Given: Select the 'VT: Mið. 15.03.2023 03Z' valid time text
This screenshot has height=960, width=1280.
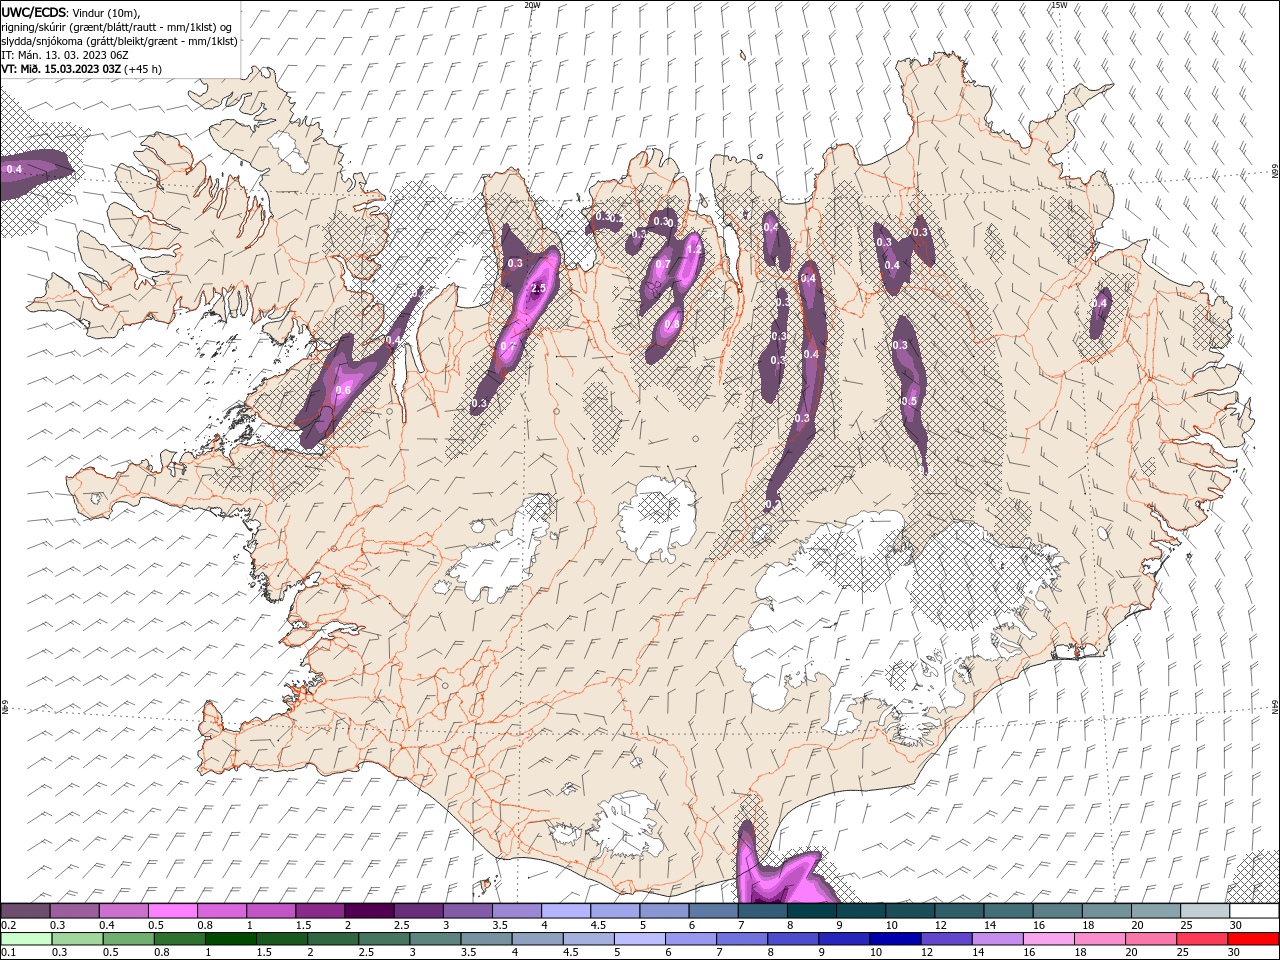Looking at the screenshot, I should (x=61, y=70).
